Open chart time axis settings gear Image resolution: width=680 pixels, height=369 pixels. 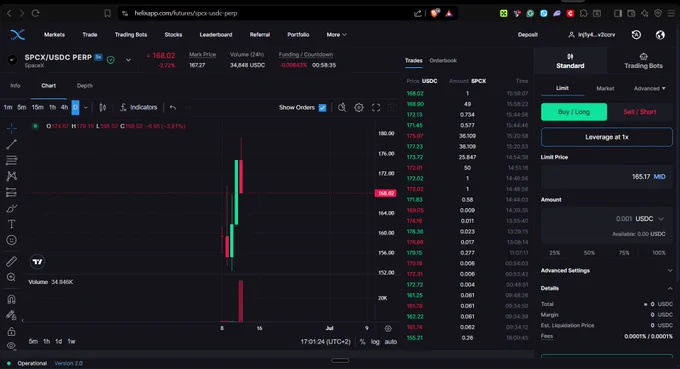click(x=388, y=329)
